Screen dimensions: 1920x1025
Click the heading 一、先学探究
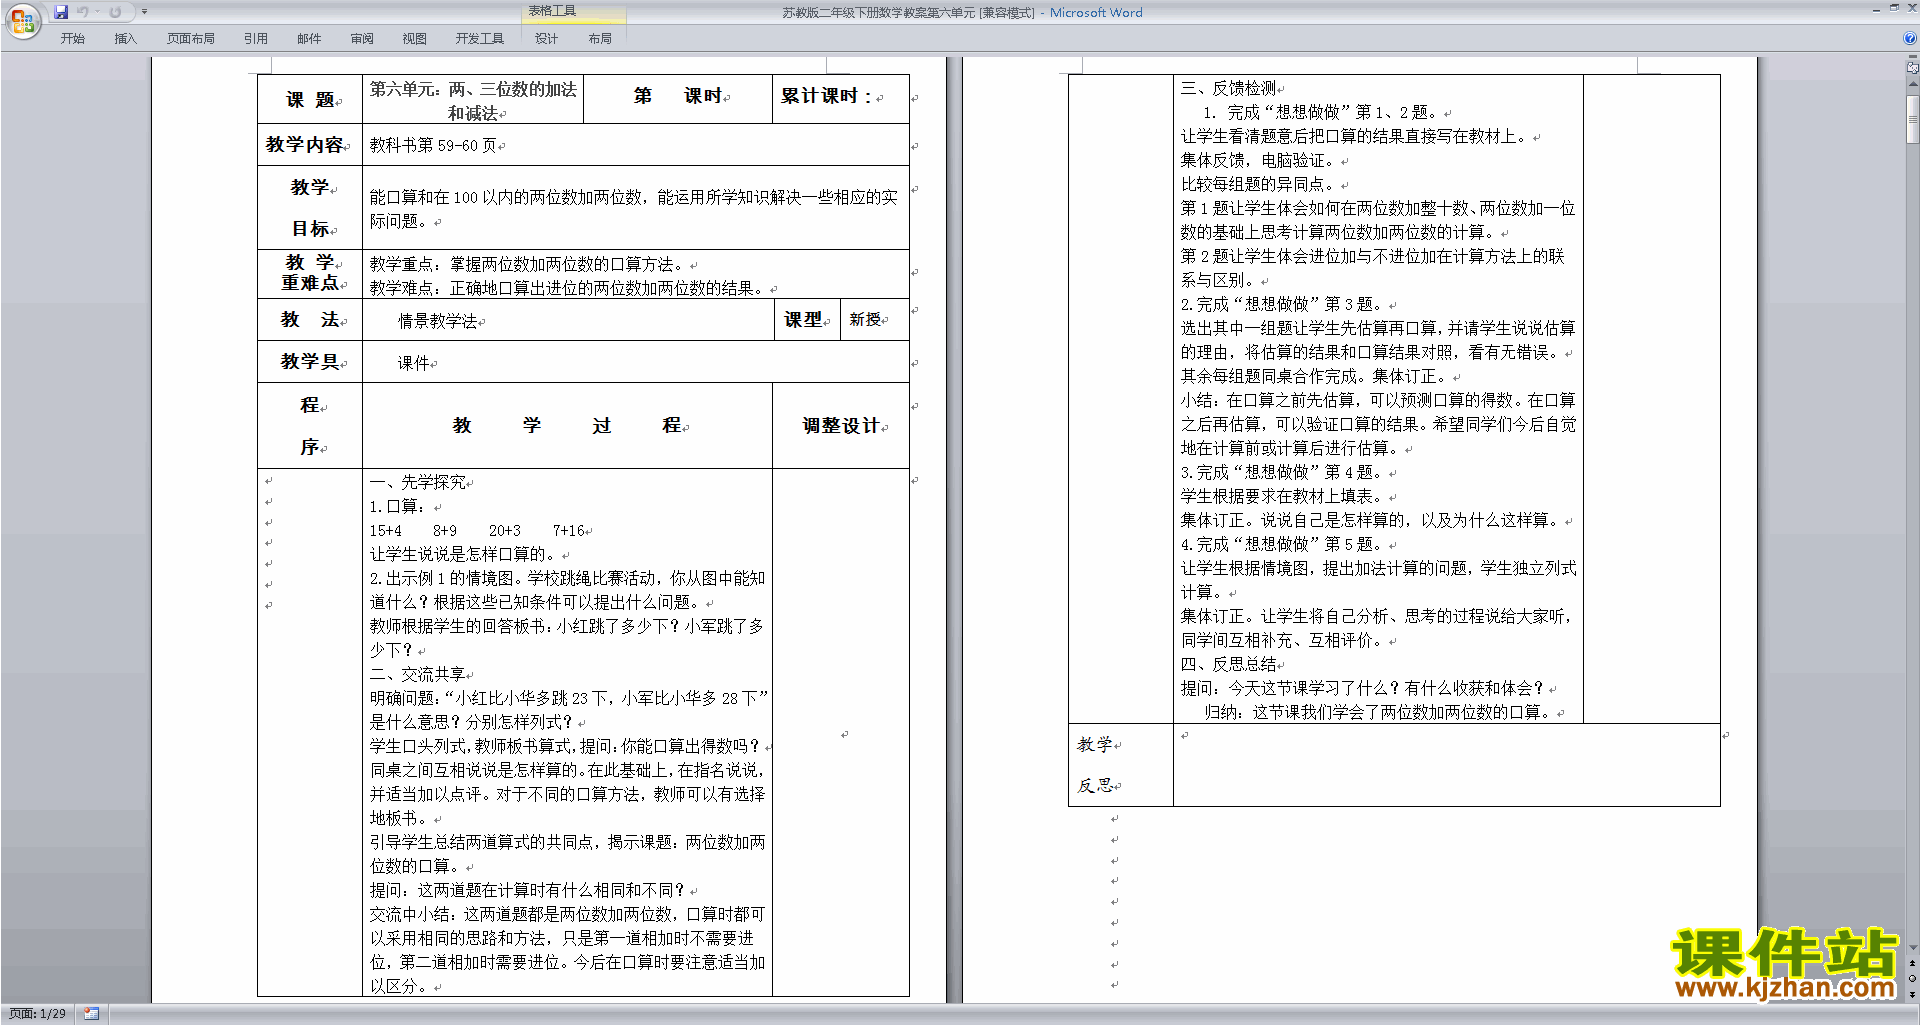coord(418,482)
